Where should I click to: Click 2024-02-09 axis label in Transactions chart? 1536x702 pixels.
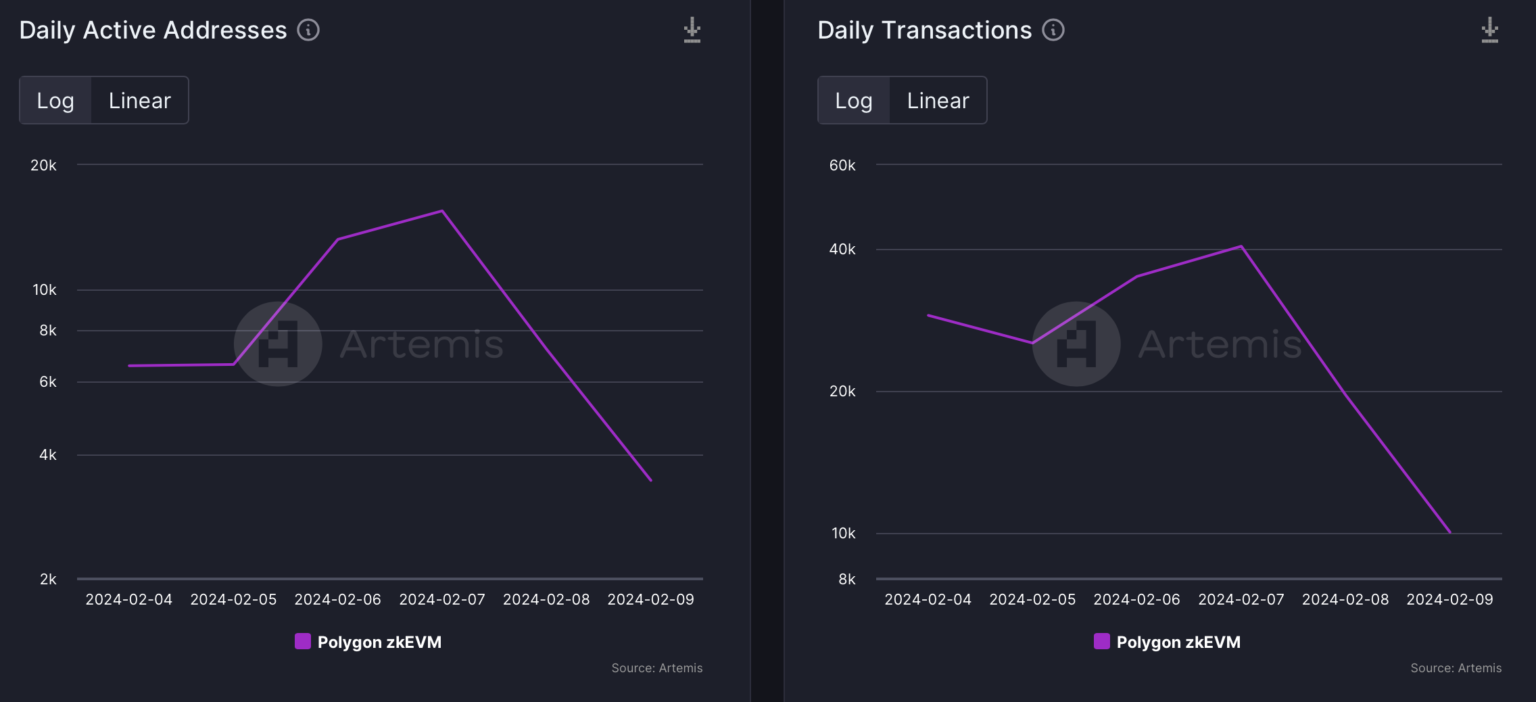[1449, 600]
